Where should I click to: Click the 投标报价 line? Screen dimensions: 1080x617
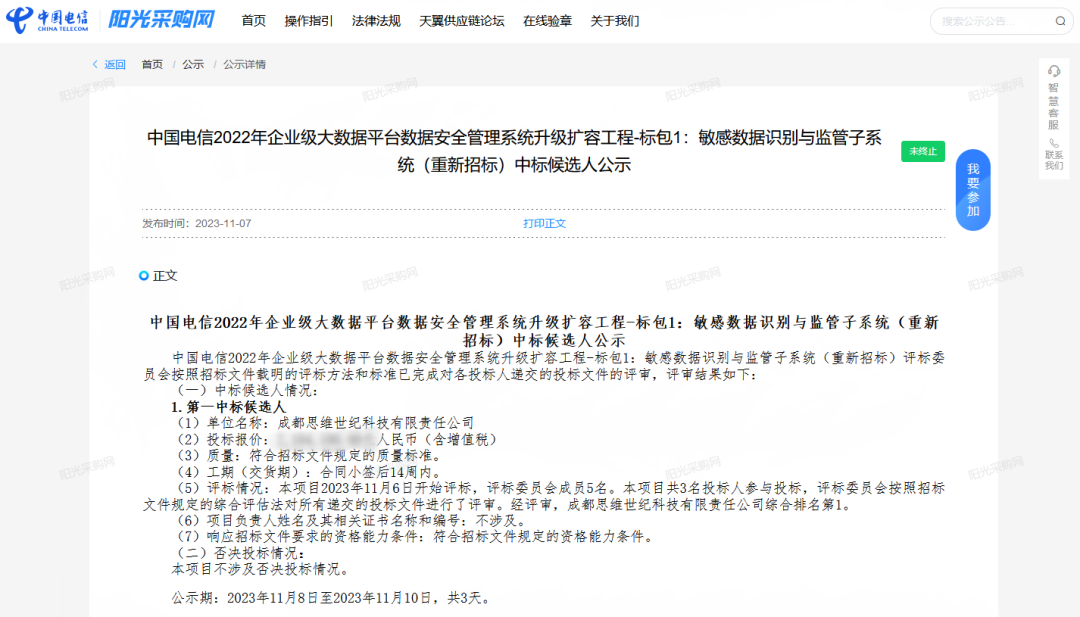(x=336, y=439)
